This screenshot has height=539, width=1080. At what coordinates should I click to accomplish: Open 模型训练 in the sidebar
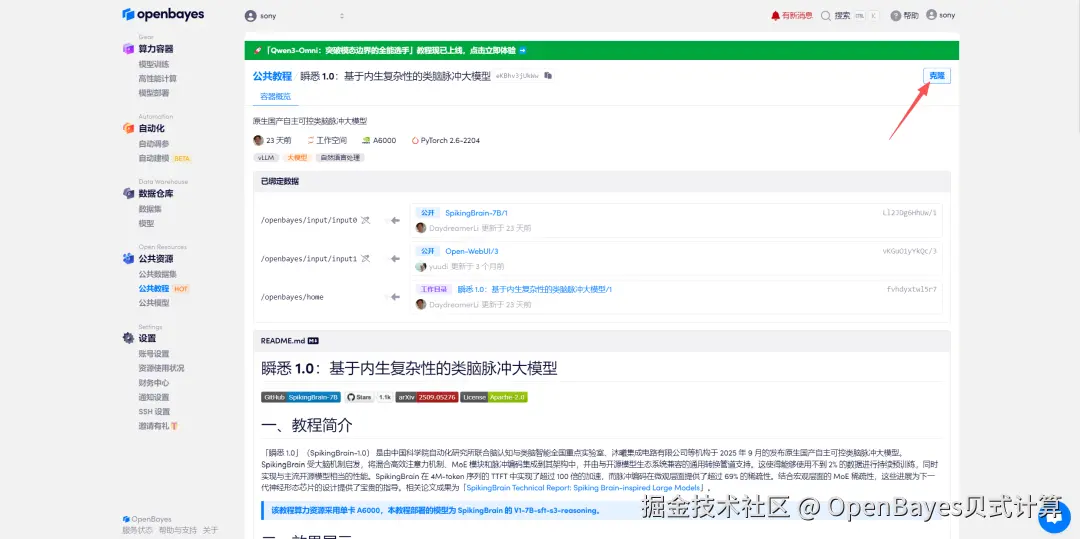[x=154, y=64]
